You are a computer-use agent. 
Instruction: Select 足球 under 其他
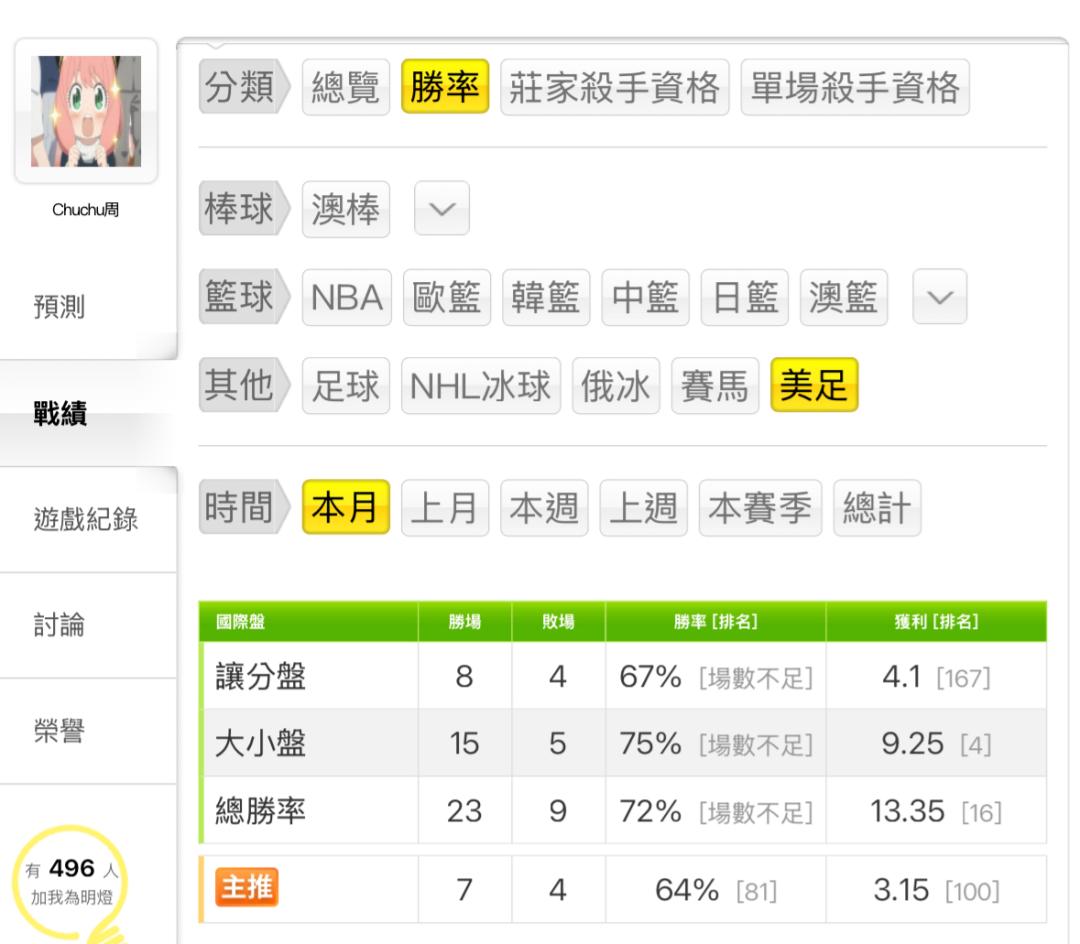point(346,386)
